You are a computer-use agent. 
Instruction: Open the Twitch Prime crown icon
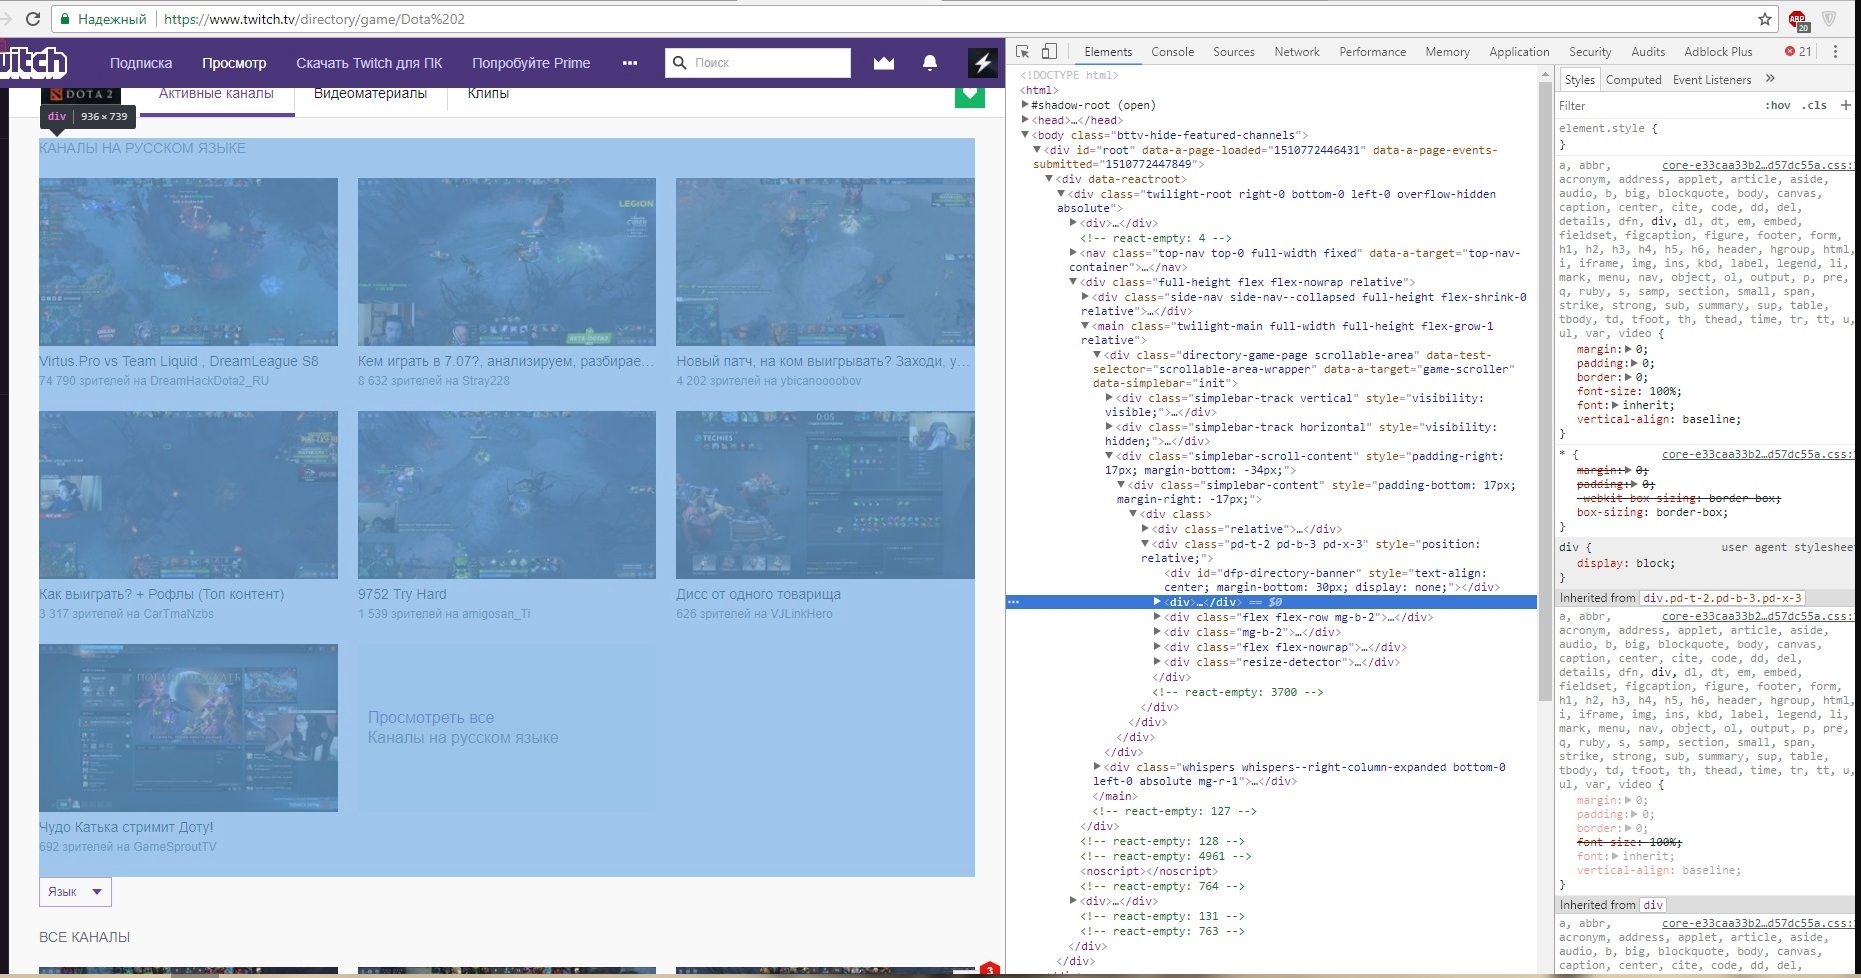point(884,63)
